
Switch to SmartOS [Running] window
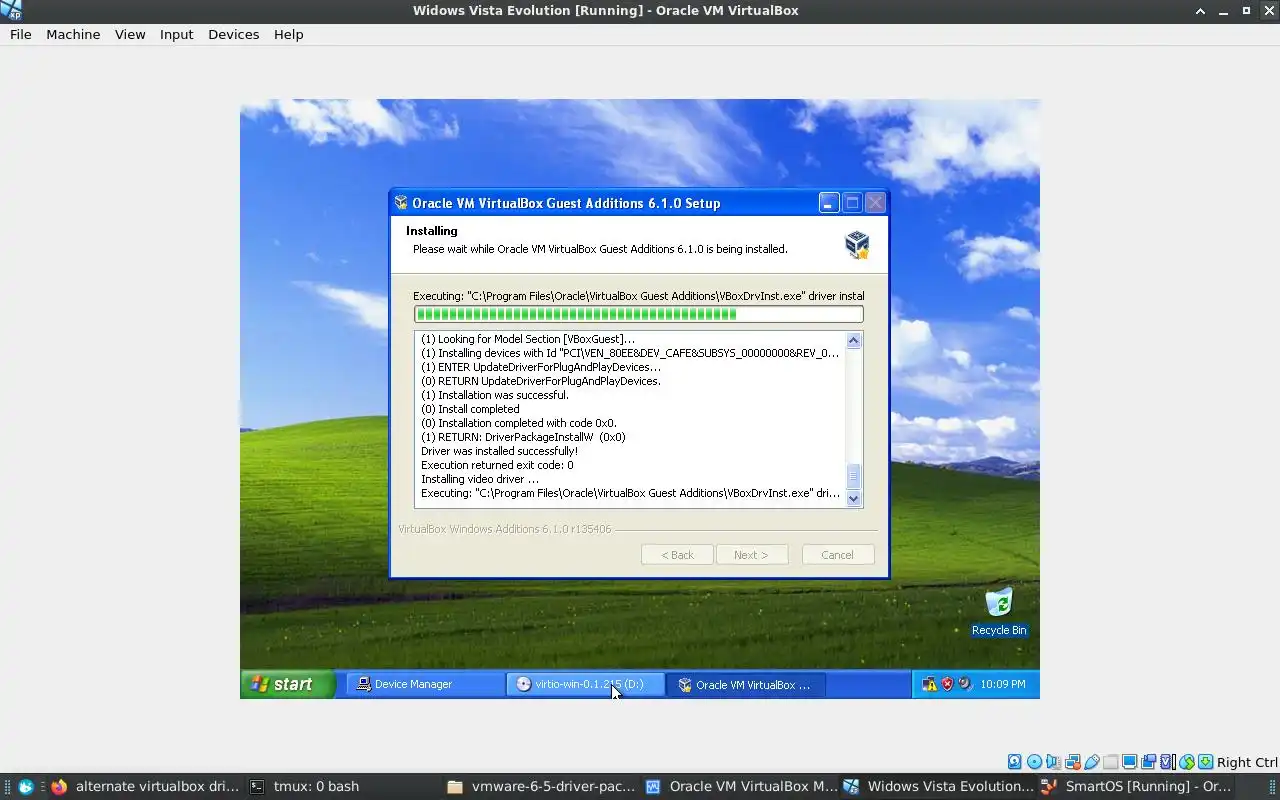coord(1138,786)
